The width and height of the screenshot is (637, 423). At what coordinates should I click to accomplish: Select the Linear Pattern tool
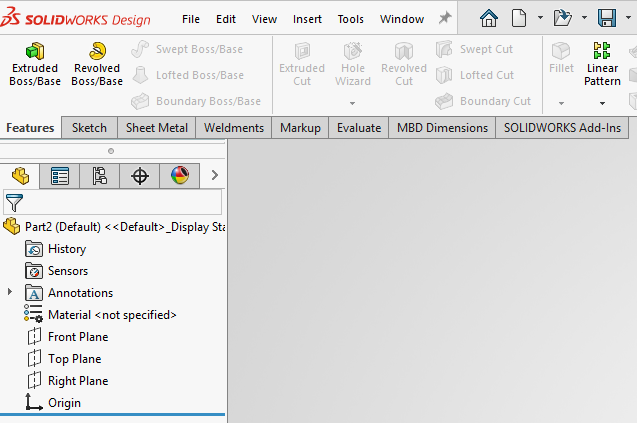[x=602, y=64]
